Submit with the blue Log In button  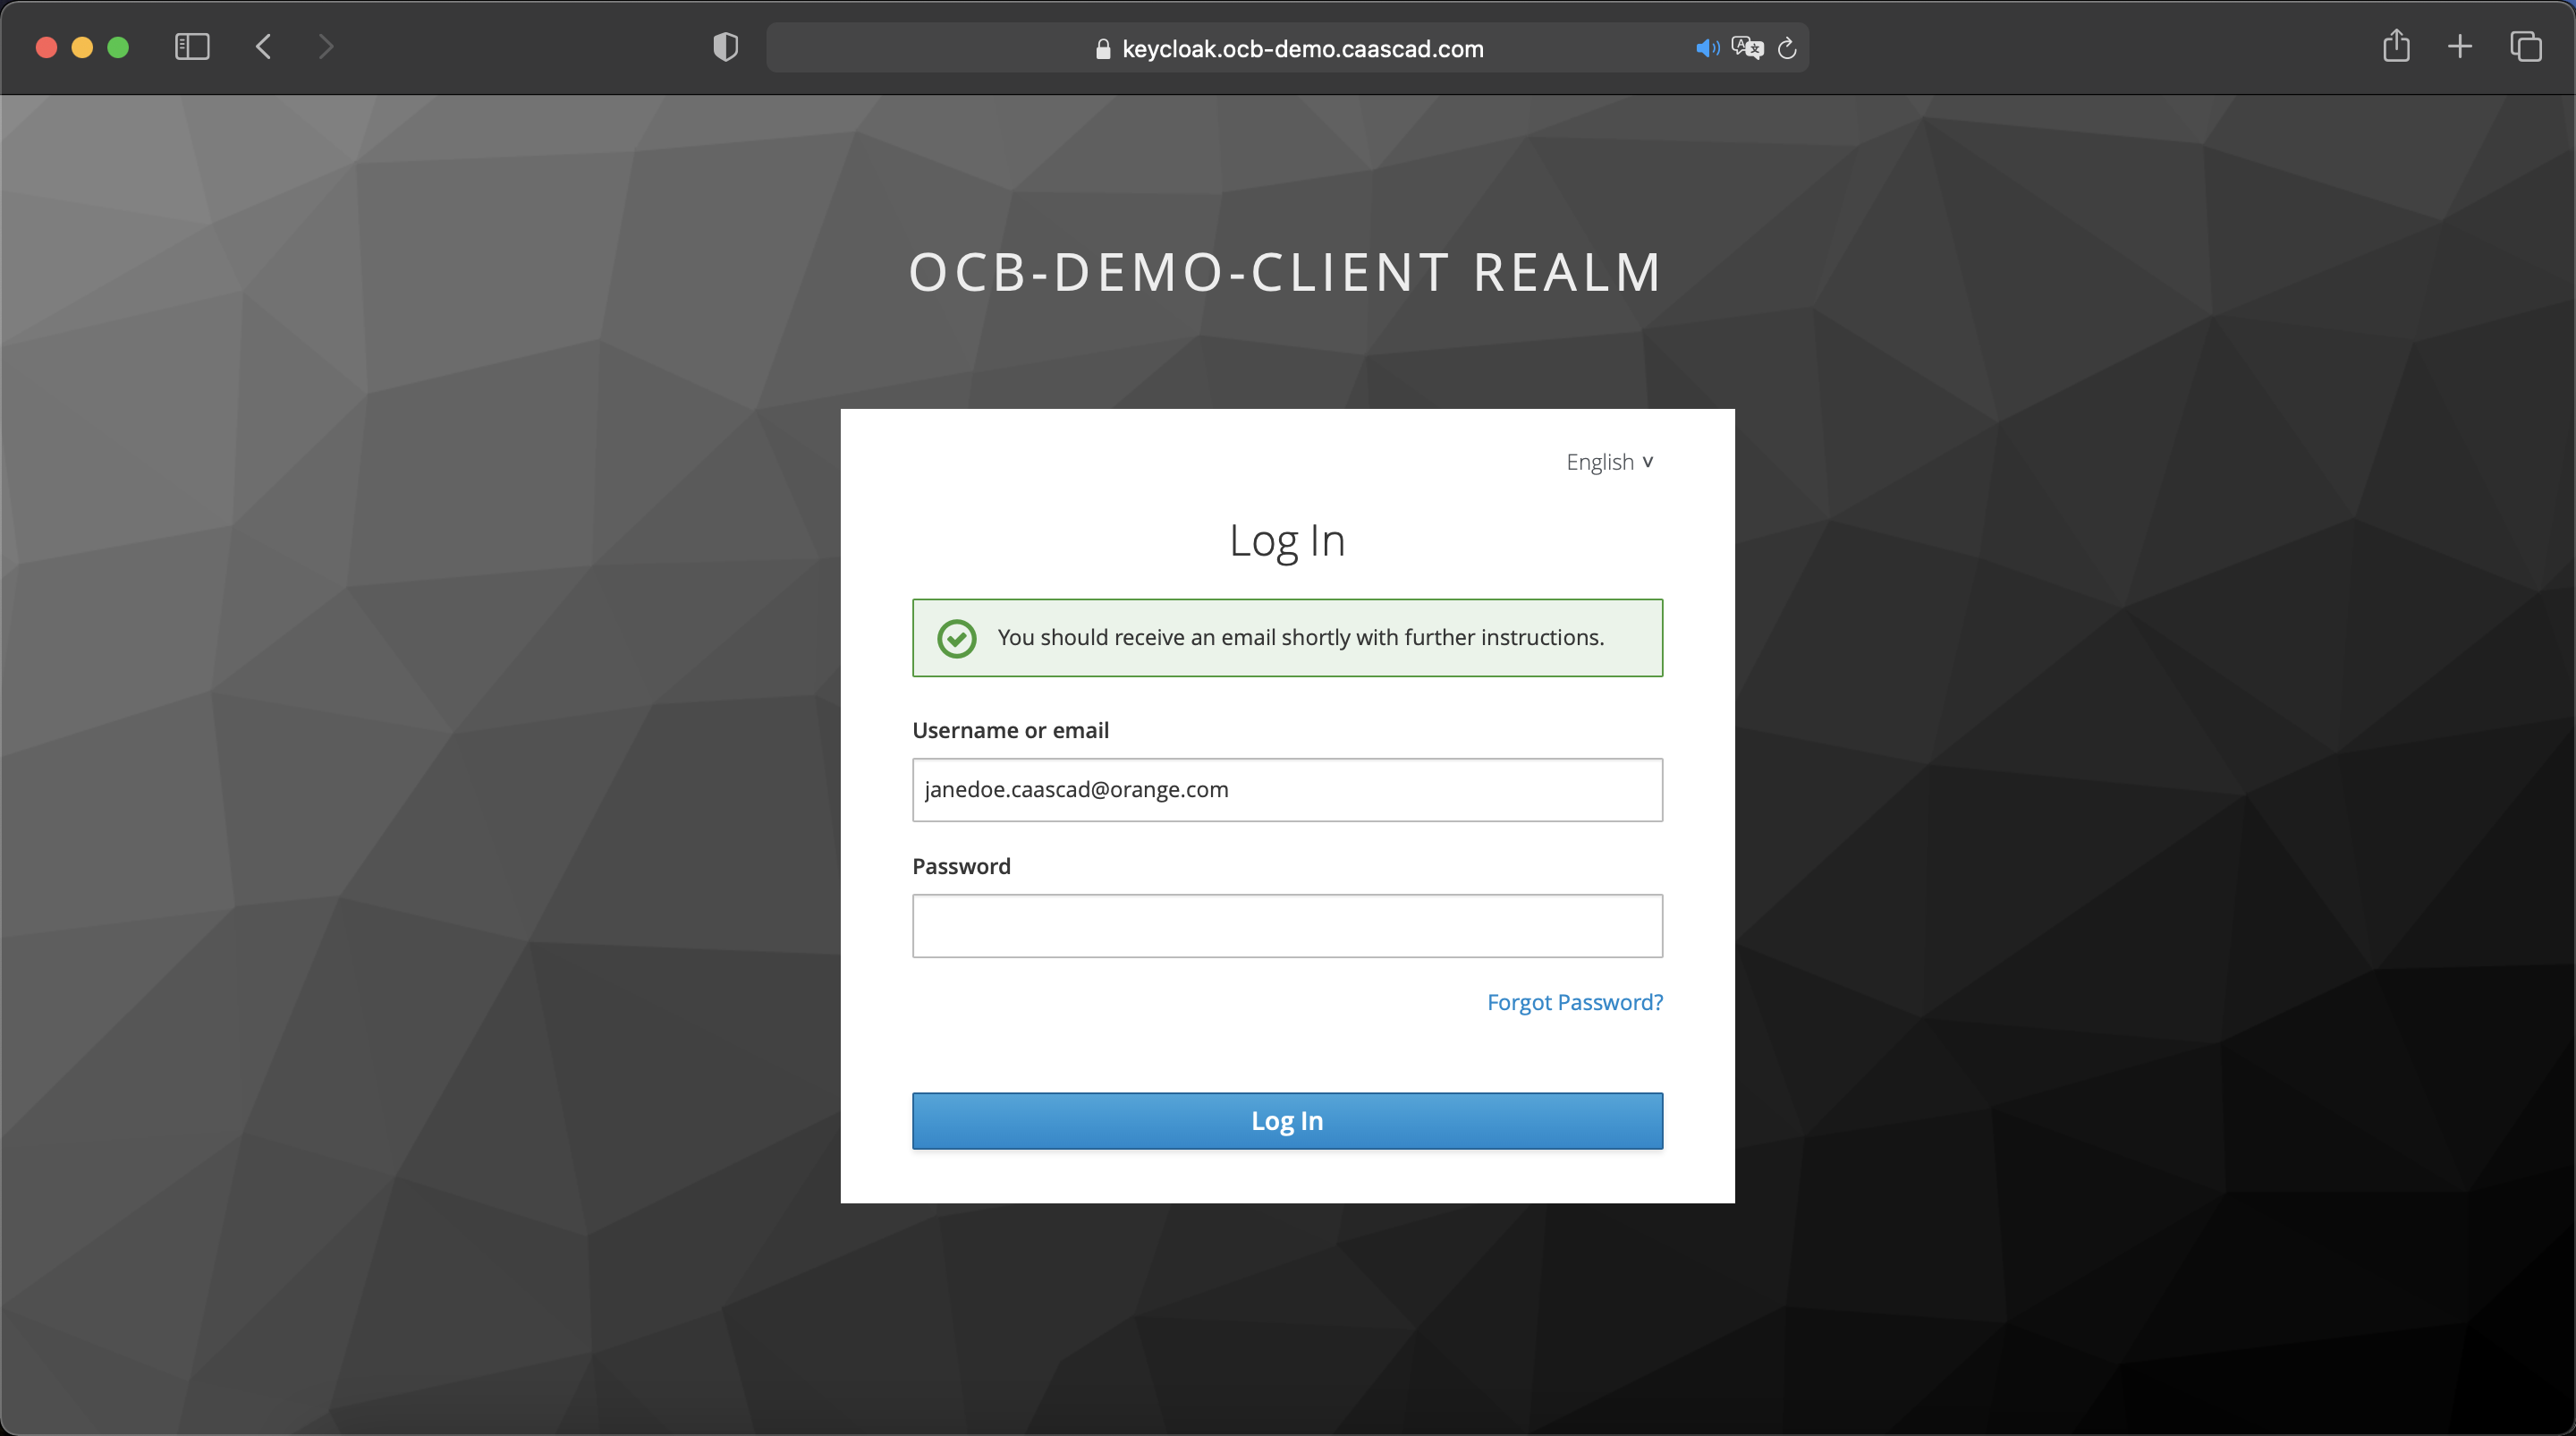(1287, 1121)
